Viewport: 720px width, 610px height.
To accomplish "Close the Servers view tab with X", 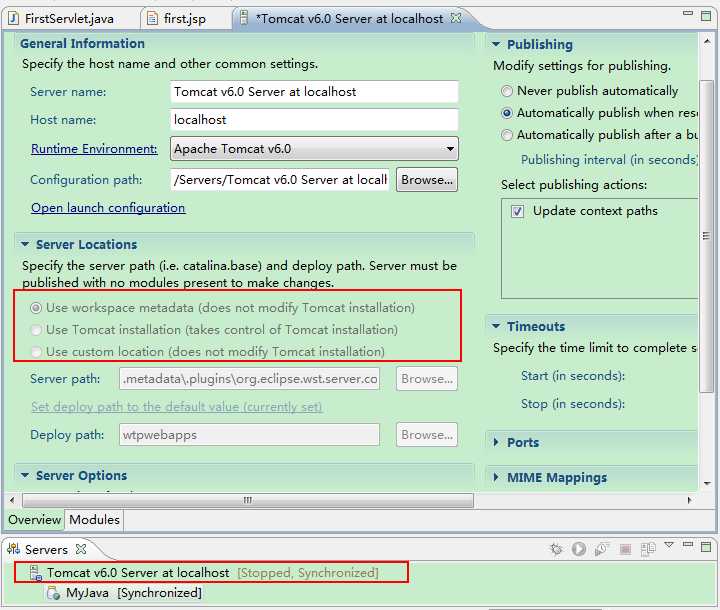I will (81, 549).
